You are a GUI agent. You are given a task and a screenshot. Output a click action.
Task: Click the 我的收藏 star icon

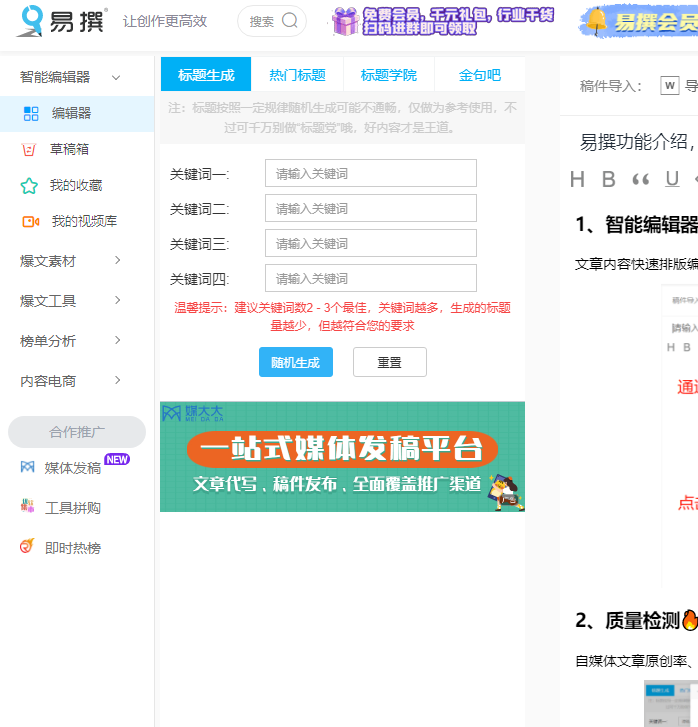pyautogui.click(x=29, y=185)
